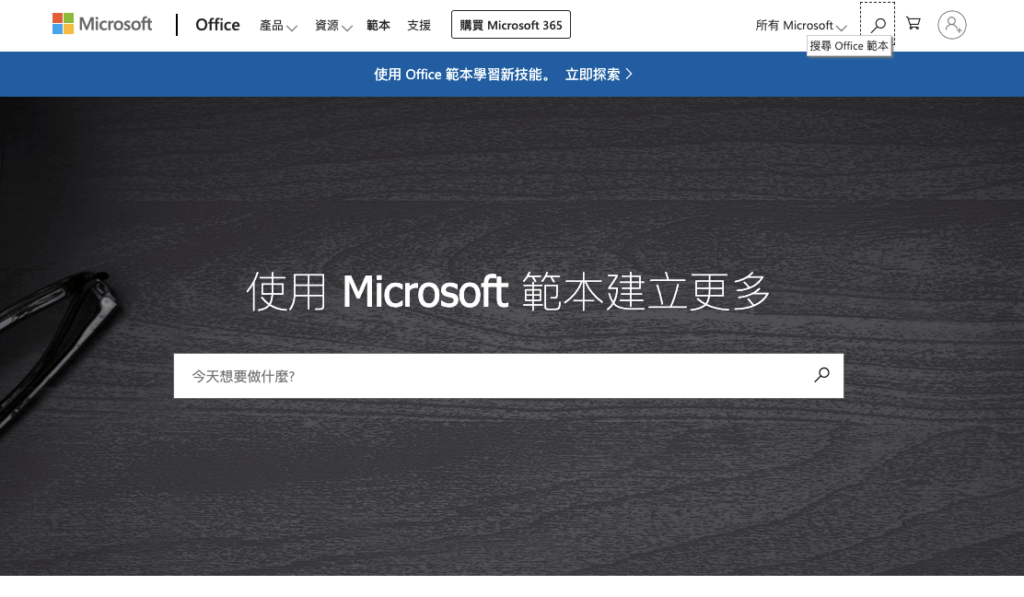Expand the 產品 dropdown menu
This screenshot has width=1024, height=597.
(278, 25)
